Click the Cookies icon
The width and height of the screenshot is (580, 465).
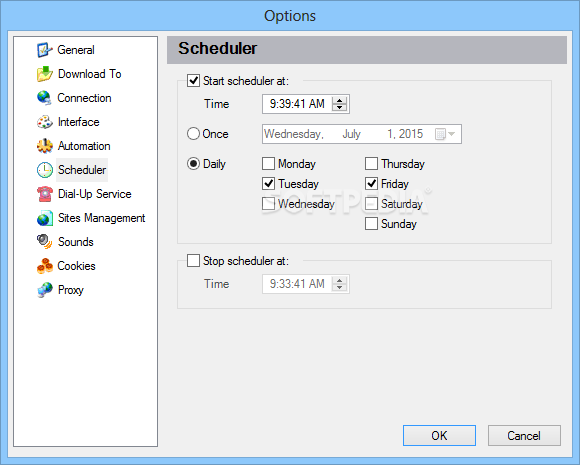coord(44,266)
